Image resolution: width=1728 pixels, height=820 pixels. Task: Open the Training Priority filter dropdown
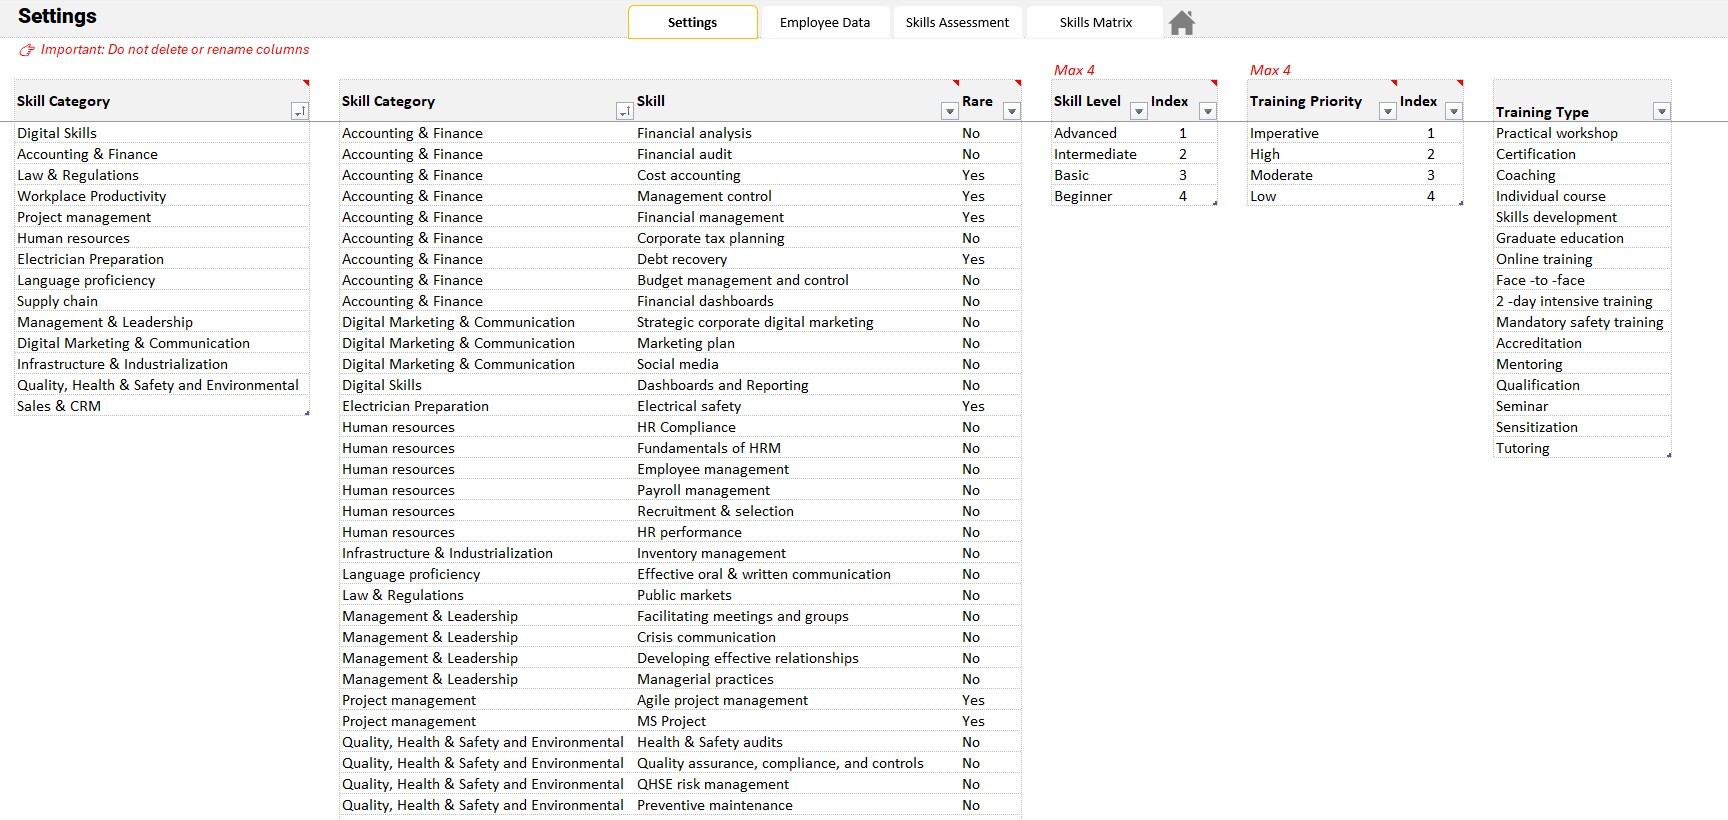click(x=1388, y=111)
